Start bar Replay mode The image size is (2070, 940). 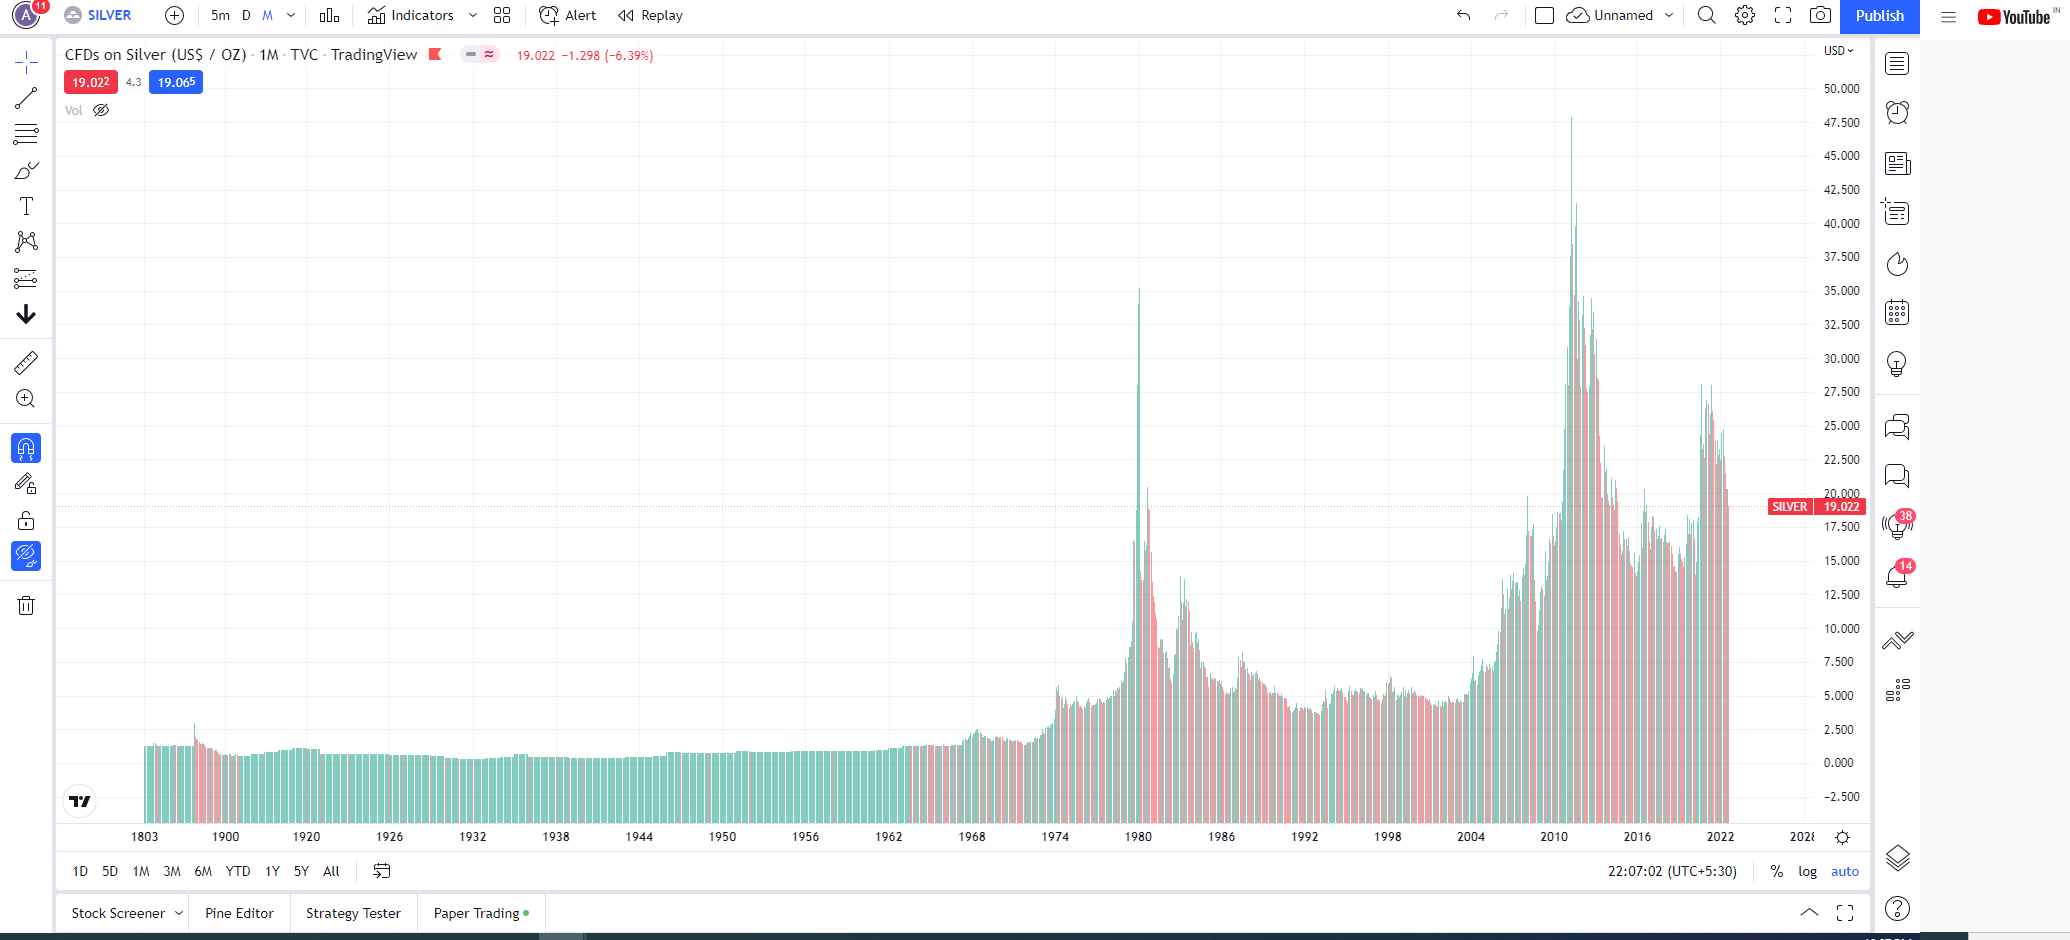coord(650,15)
